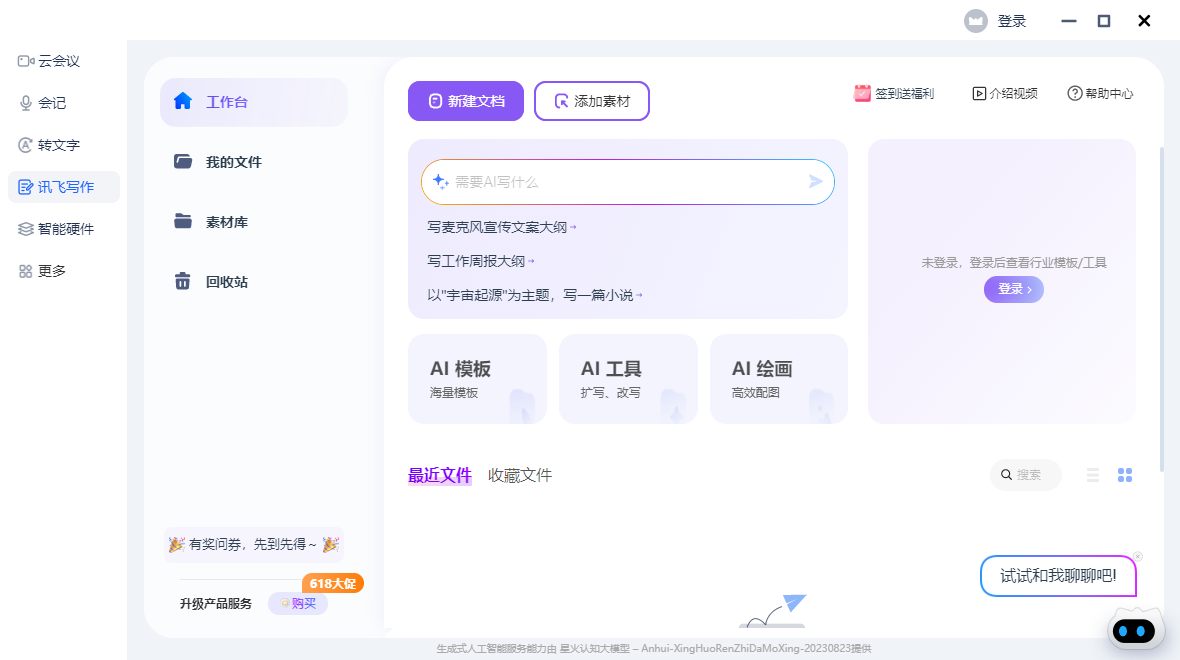1180x660 pixels.
Task: Open the 介绍视频 intro video
Action: (1005, 93)
